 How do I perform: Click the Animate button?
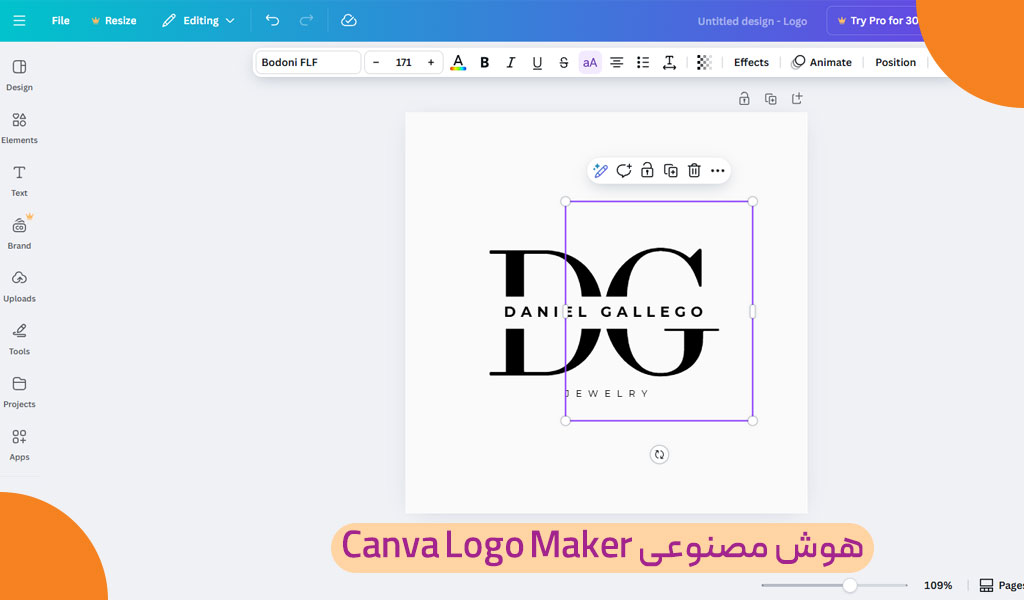pyautogui.click(x=822, y=62)
